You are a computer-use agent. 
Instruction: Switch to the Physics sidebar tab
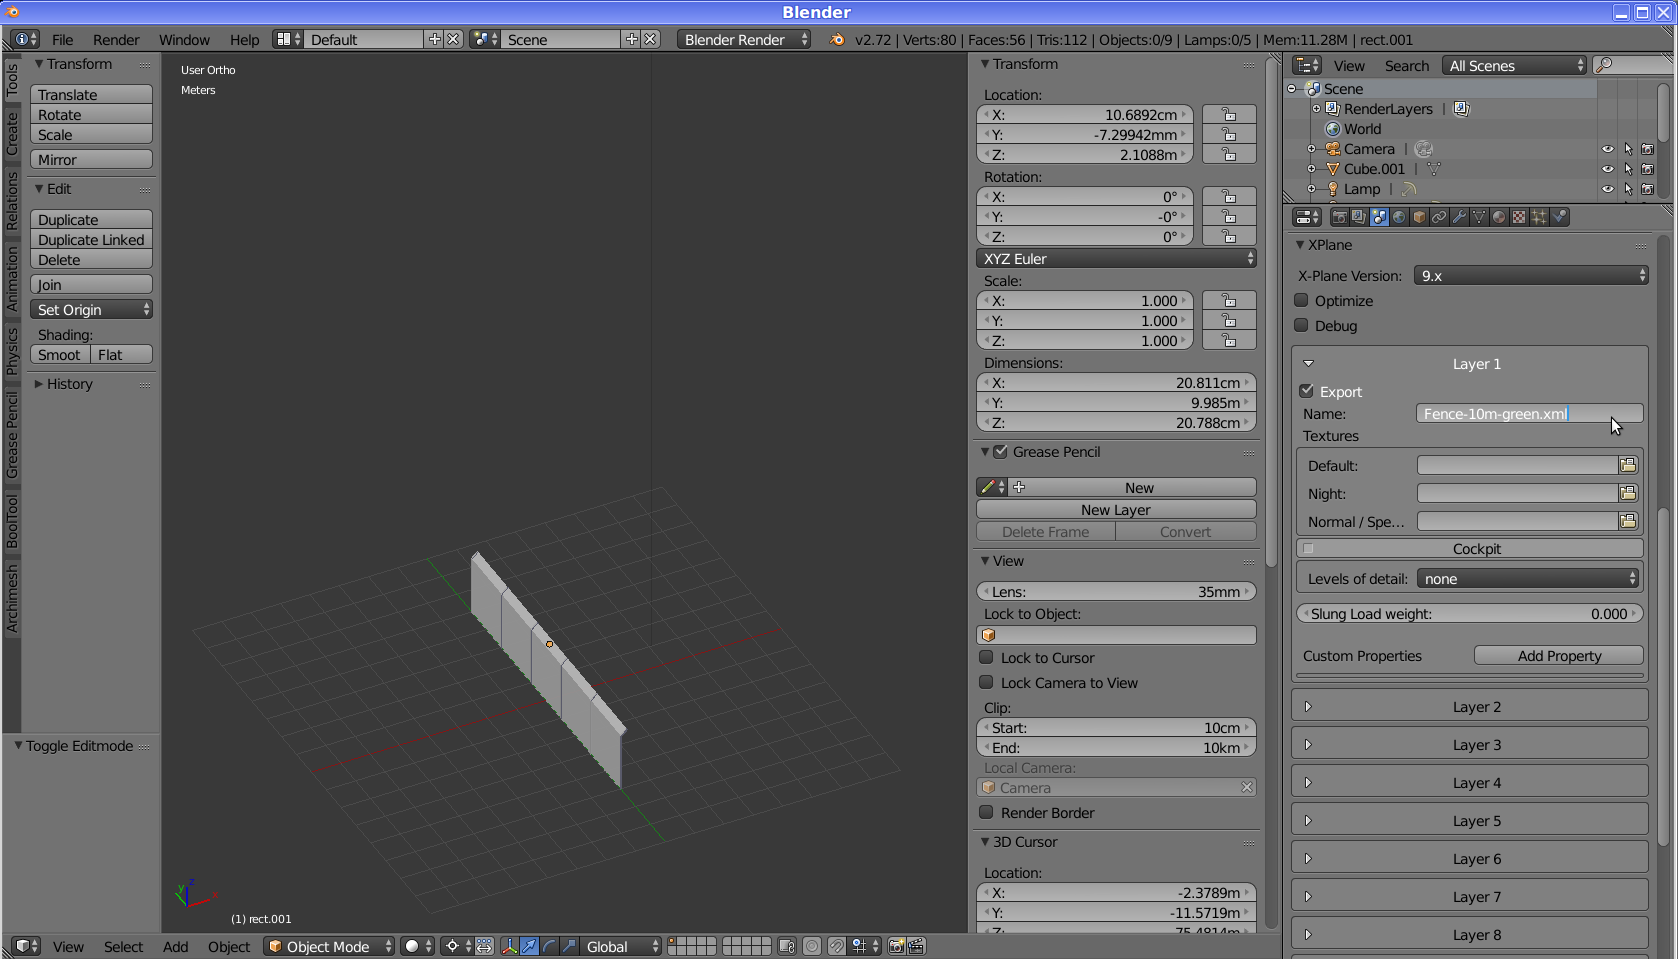point(12,351)
